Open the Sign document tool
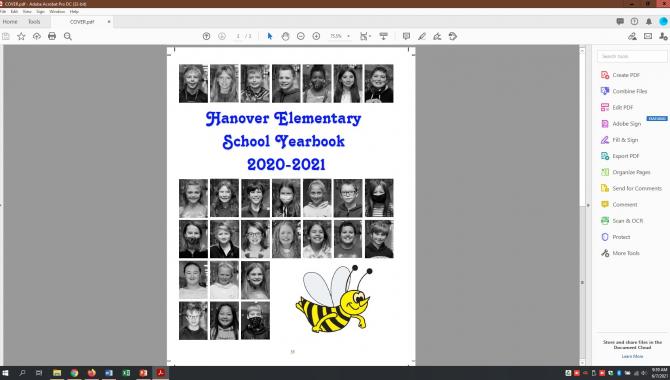Viewport: 670px width, 380px height. 437,36
